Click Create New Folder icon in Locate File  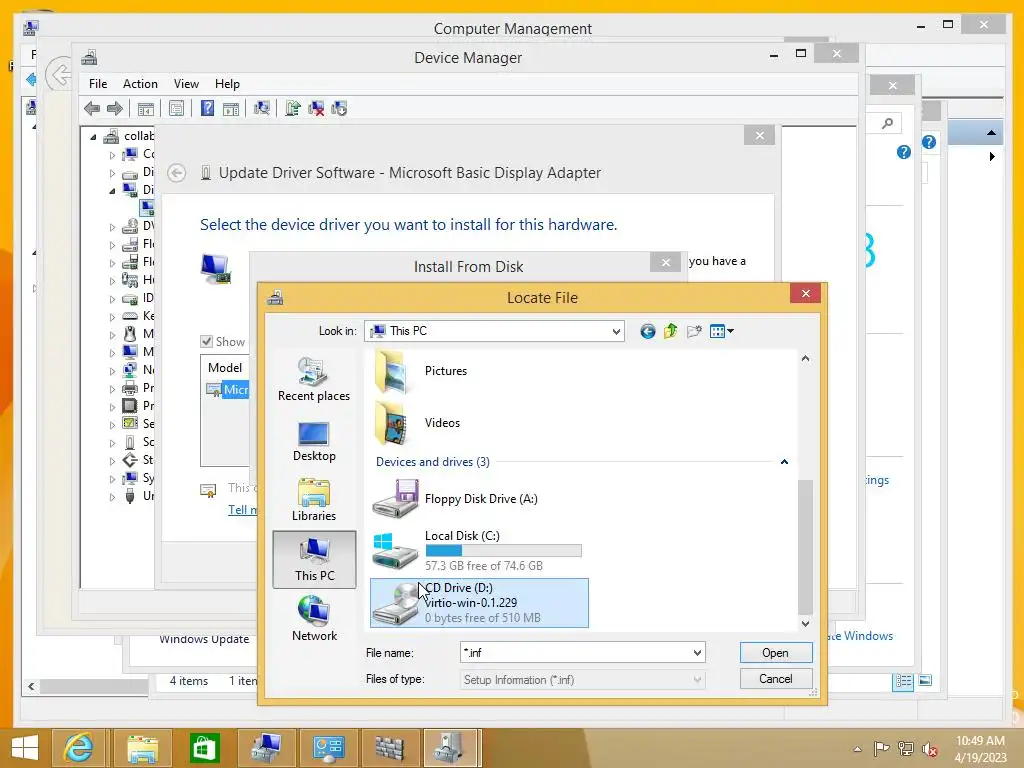[694, 331]
